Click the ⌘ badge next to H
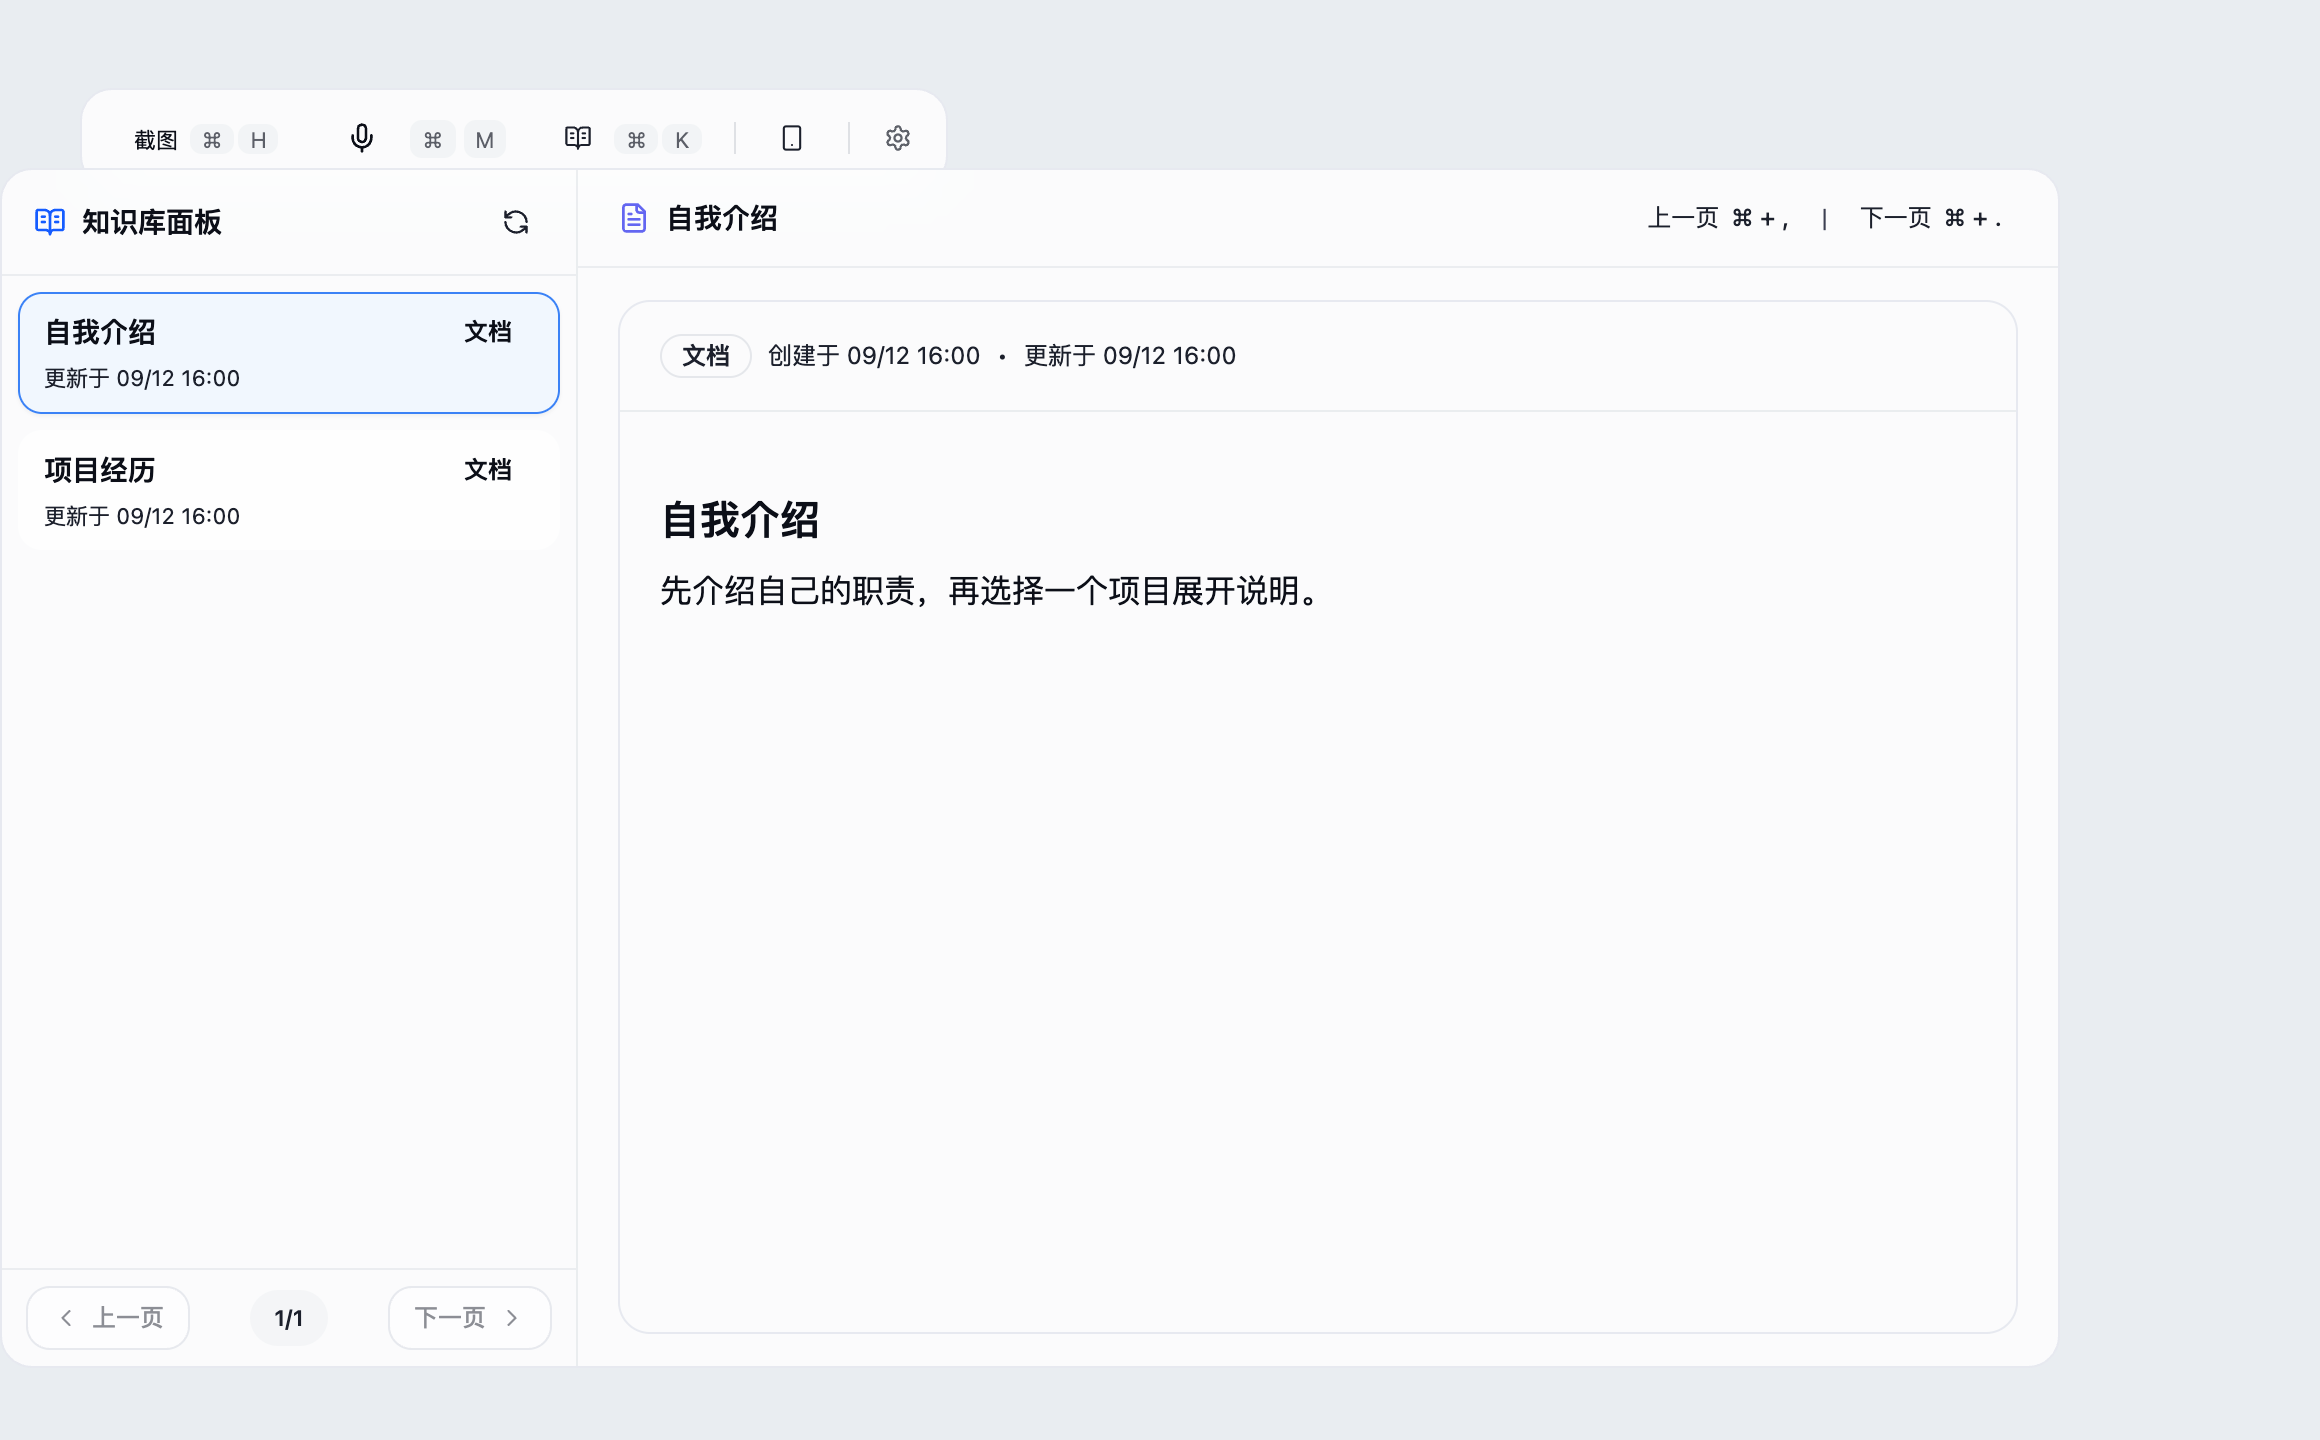This screenshot has width=2320, height=1440. (x=212, y=140)
